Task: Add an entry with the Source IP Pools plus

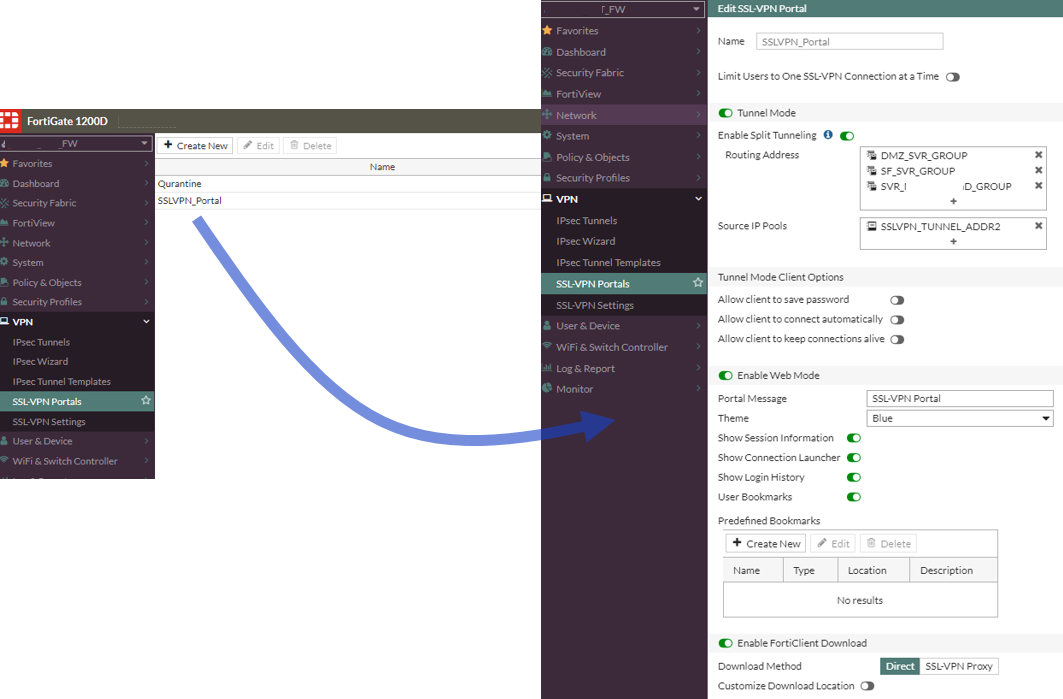Action: pyautogui.click(x=953, y=241)
